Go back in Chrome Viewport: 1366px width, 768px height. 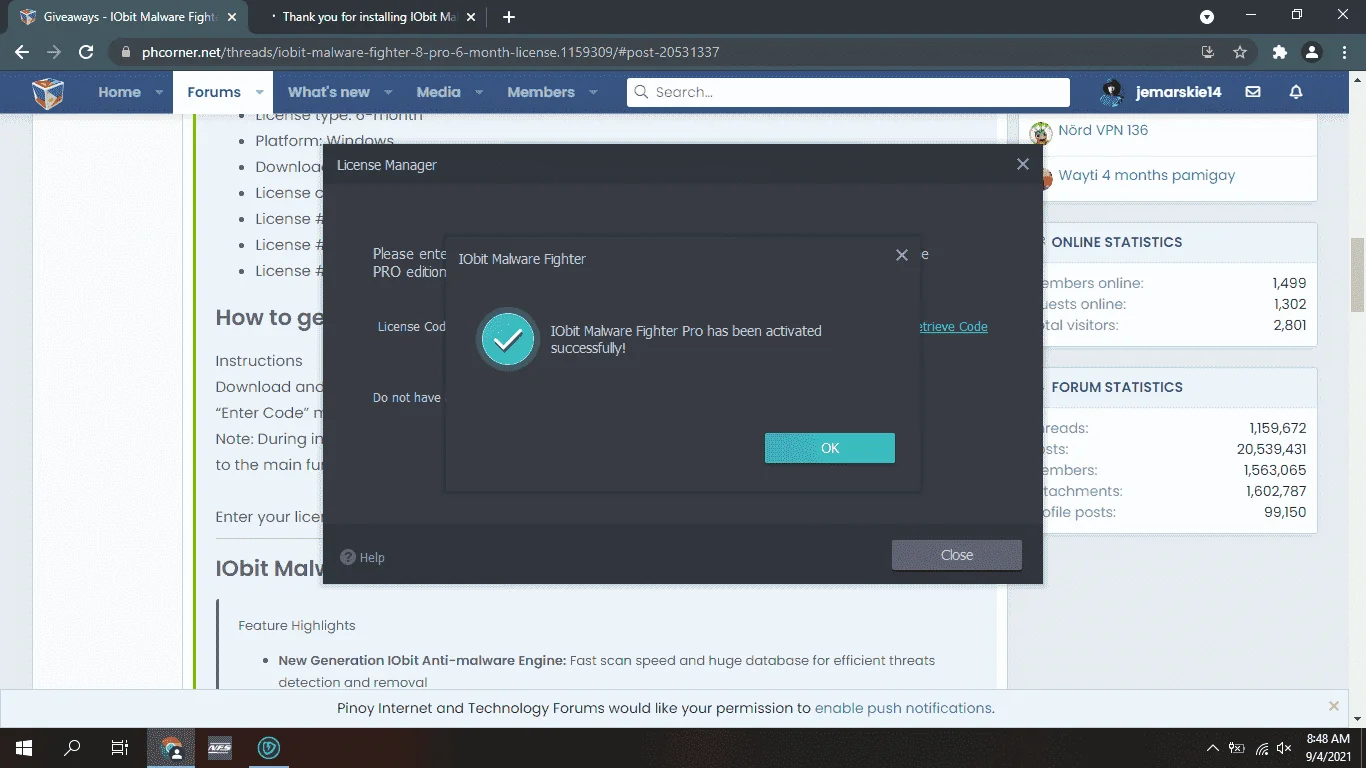click(22, 52)
